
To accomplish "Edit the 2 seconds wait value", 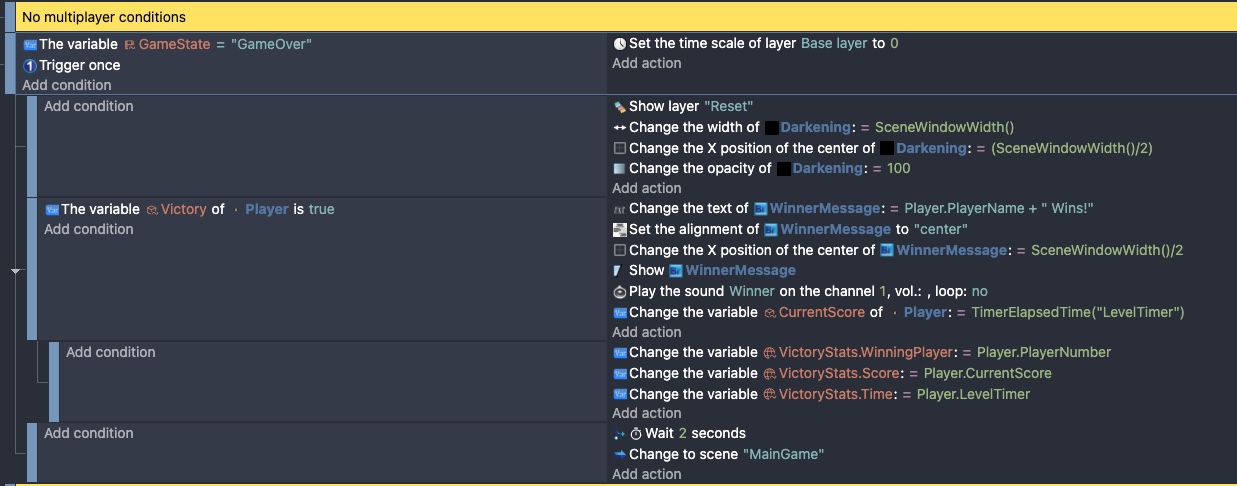I will coord(683,433).
